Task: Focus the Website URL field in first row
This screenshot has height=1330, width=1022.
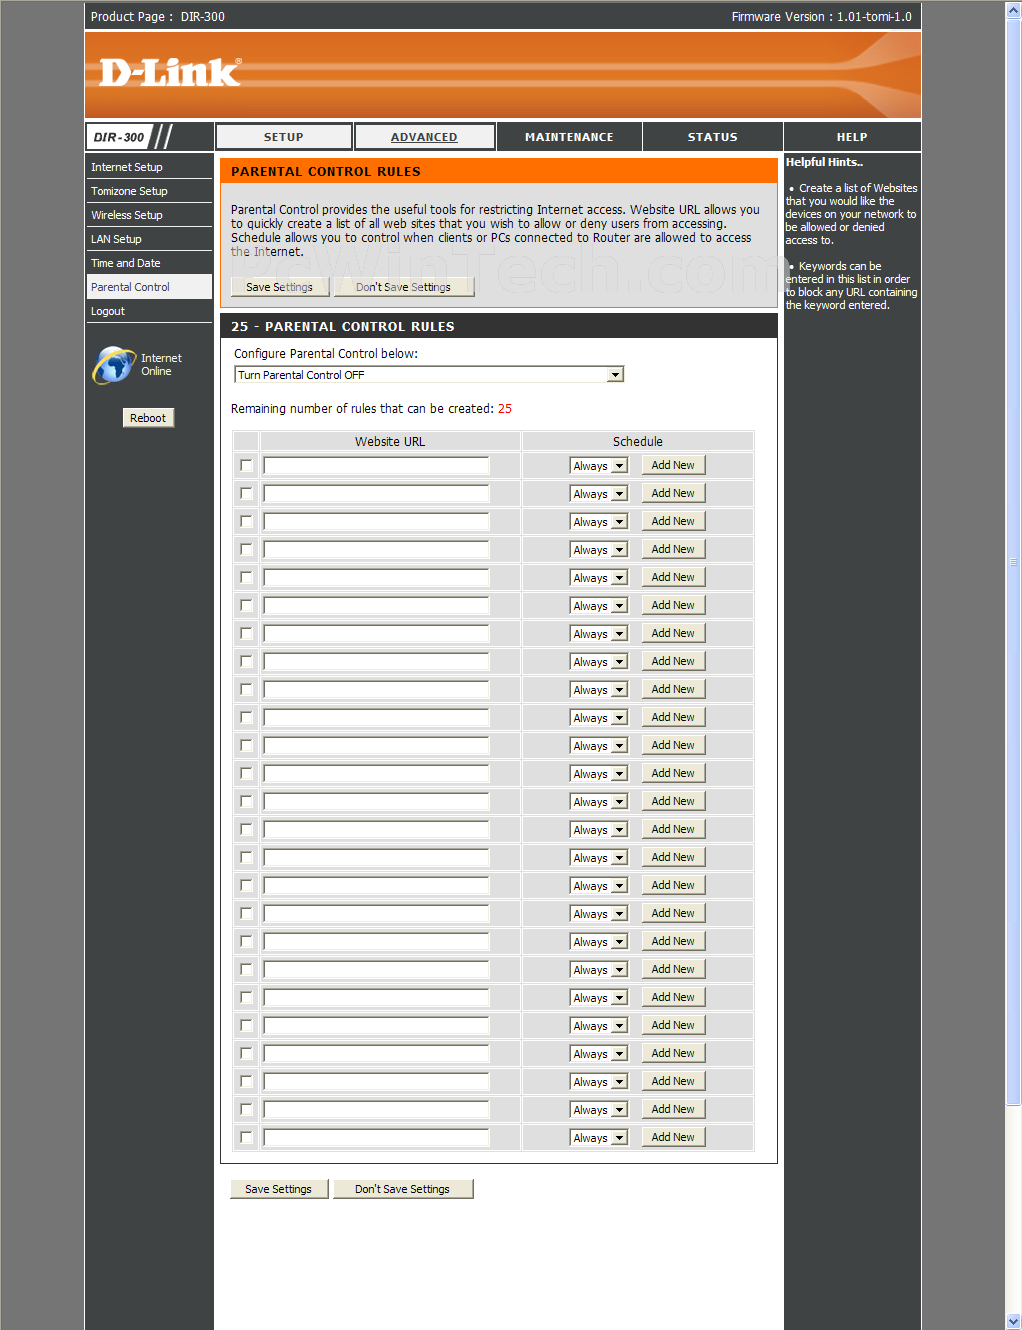Action: (x=376, y=466)
